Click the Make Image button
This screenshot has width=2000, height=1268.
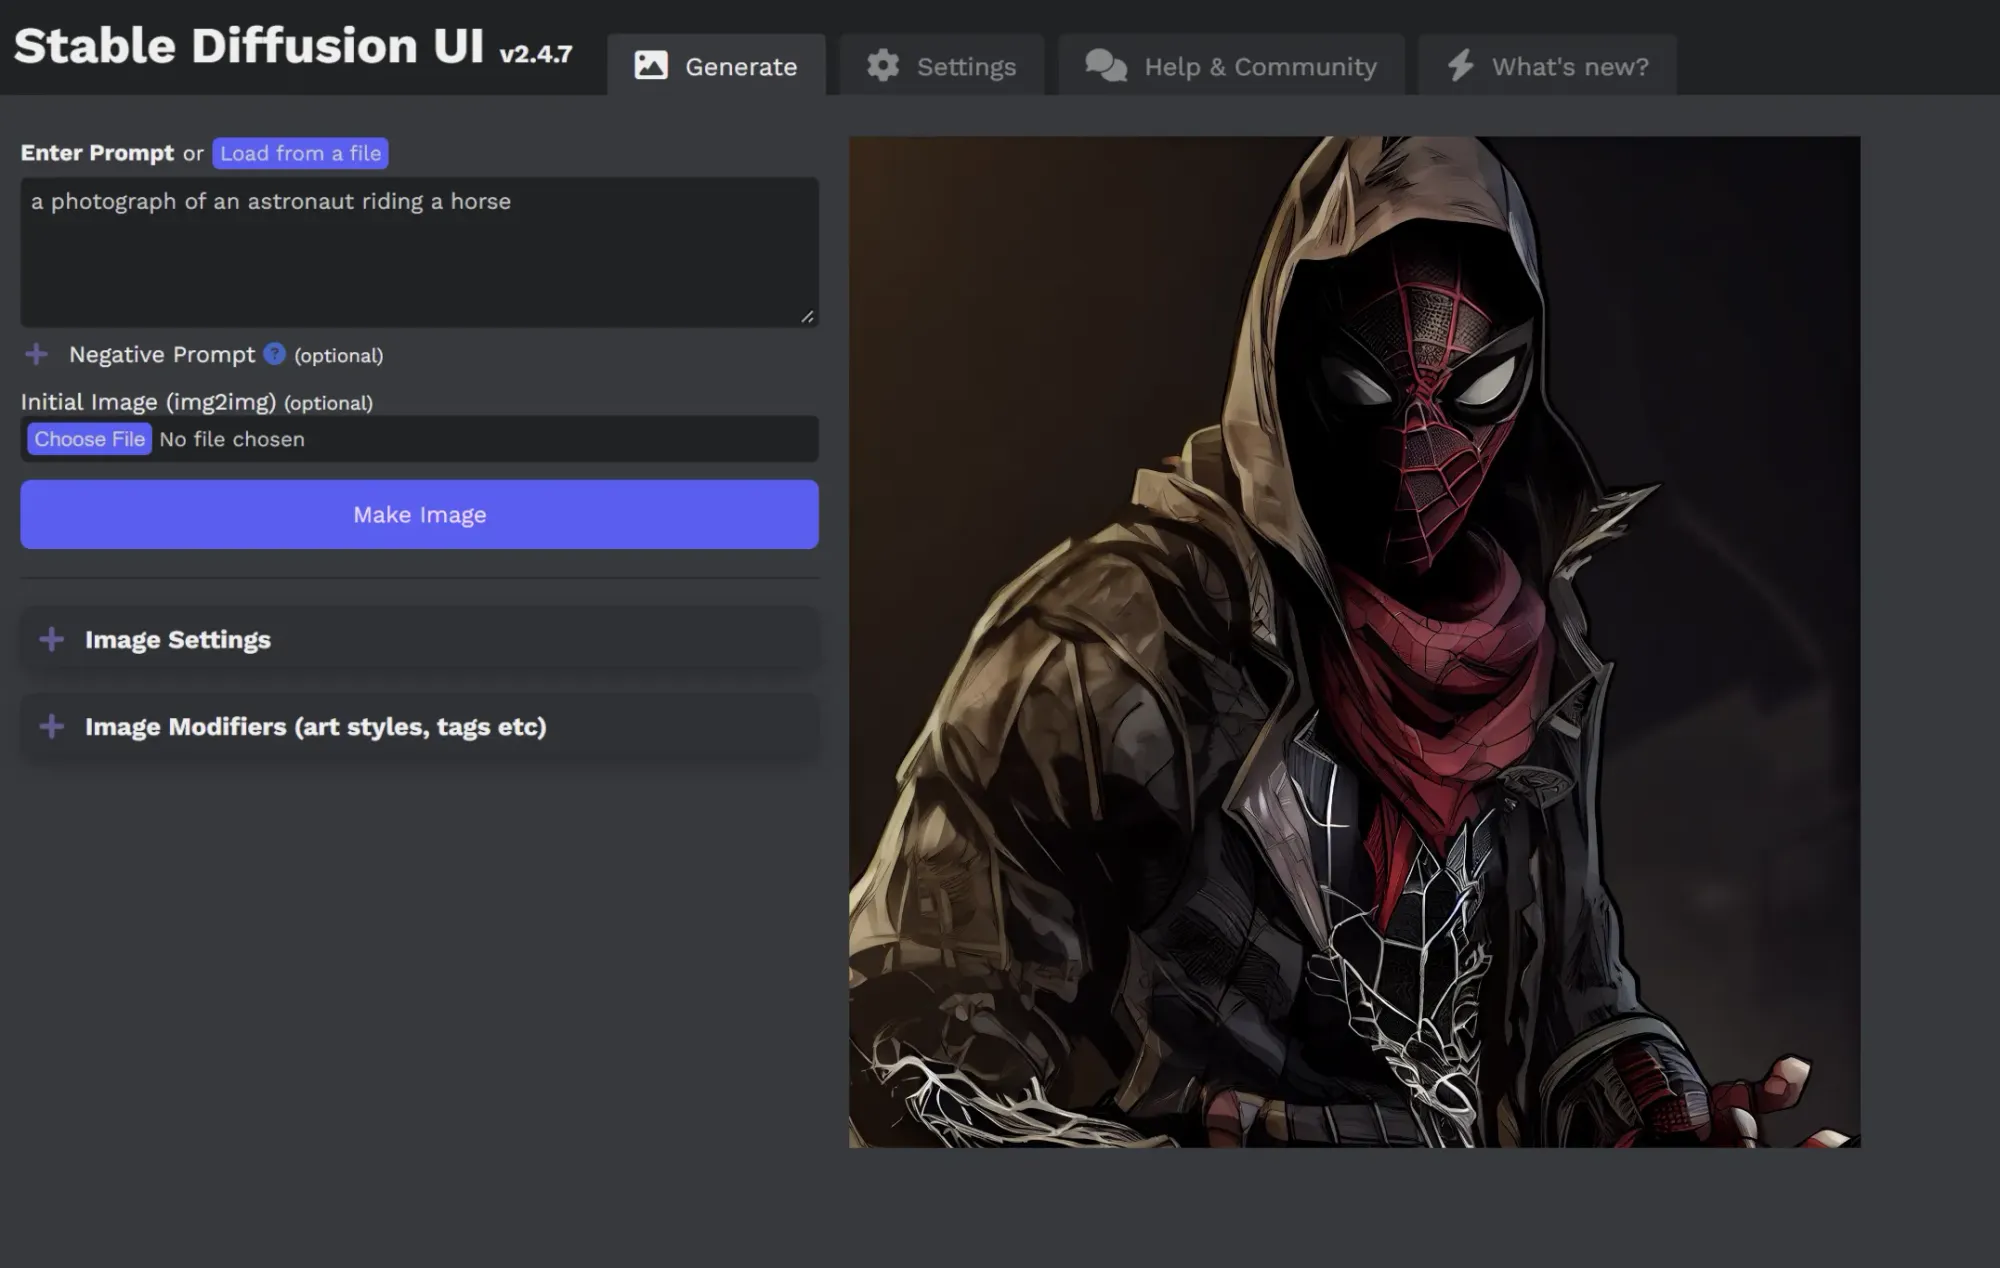420,514
